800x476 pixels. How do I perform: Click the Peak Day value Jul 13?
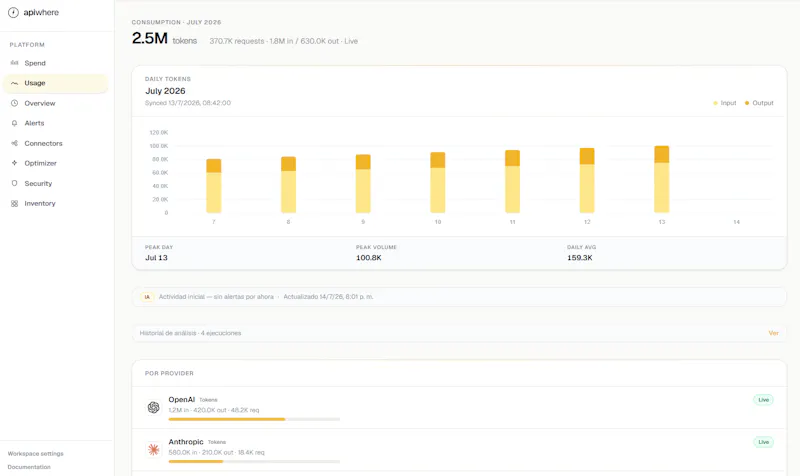pos(156,258)
